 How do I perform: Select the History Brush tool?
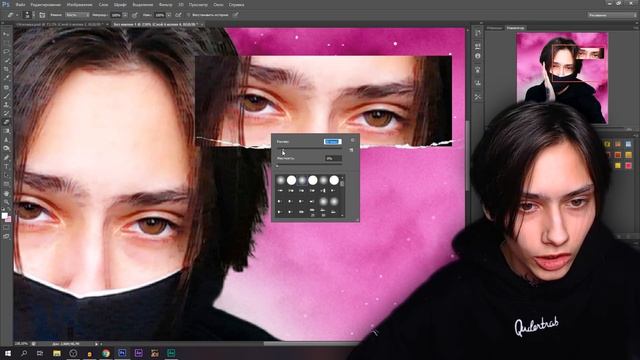pyautogui.click(x=6, y=113)
